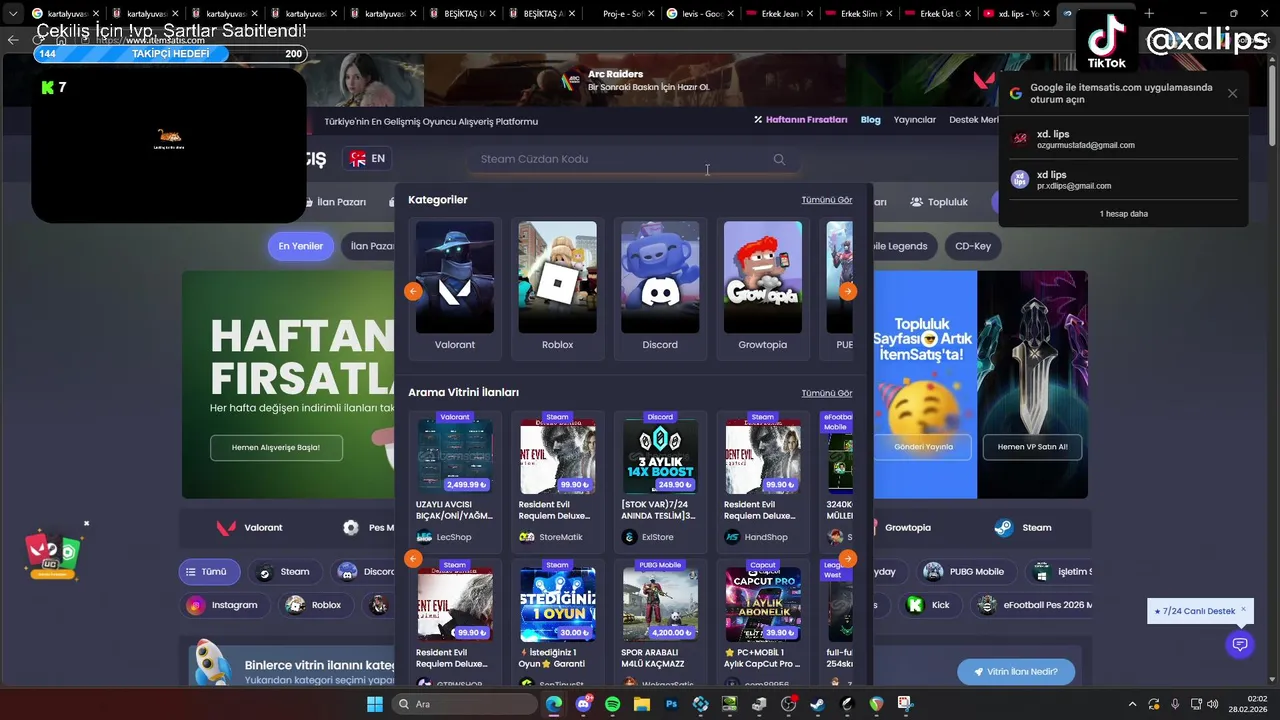The width and height of the screenshot is (1280, 720).
Task: Open the live chat bubble icon
Action: [x=1240, y=644]
